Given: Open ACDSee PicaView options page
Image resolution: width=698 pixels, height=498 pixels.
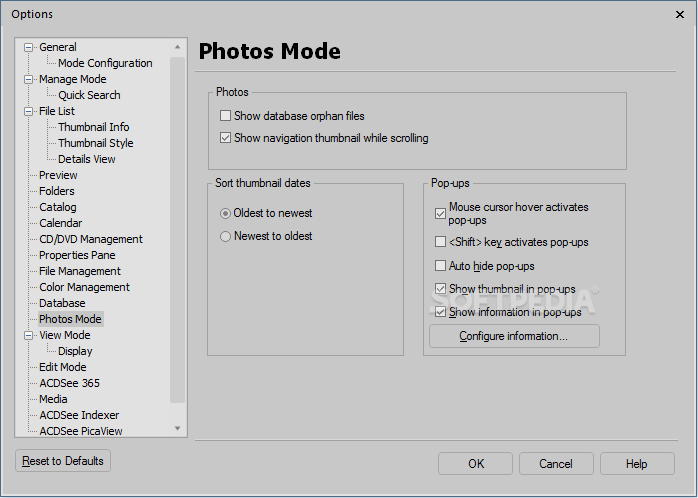Looking at the screenshot, I should point(81,431).
